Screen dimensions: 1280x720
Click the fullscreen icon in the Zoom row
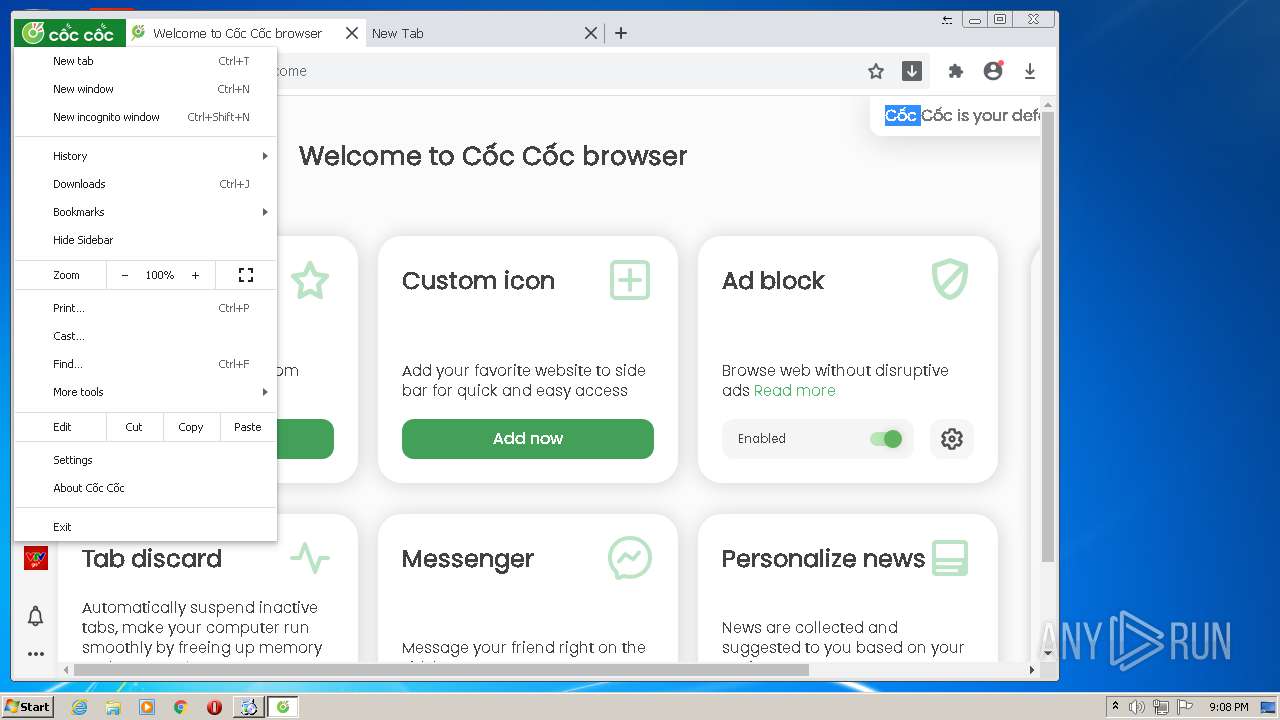click(x=246, y=275)
